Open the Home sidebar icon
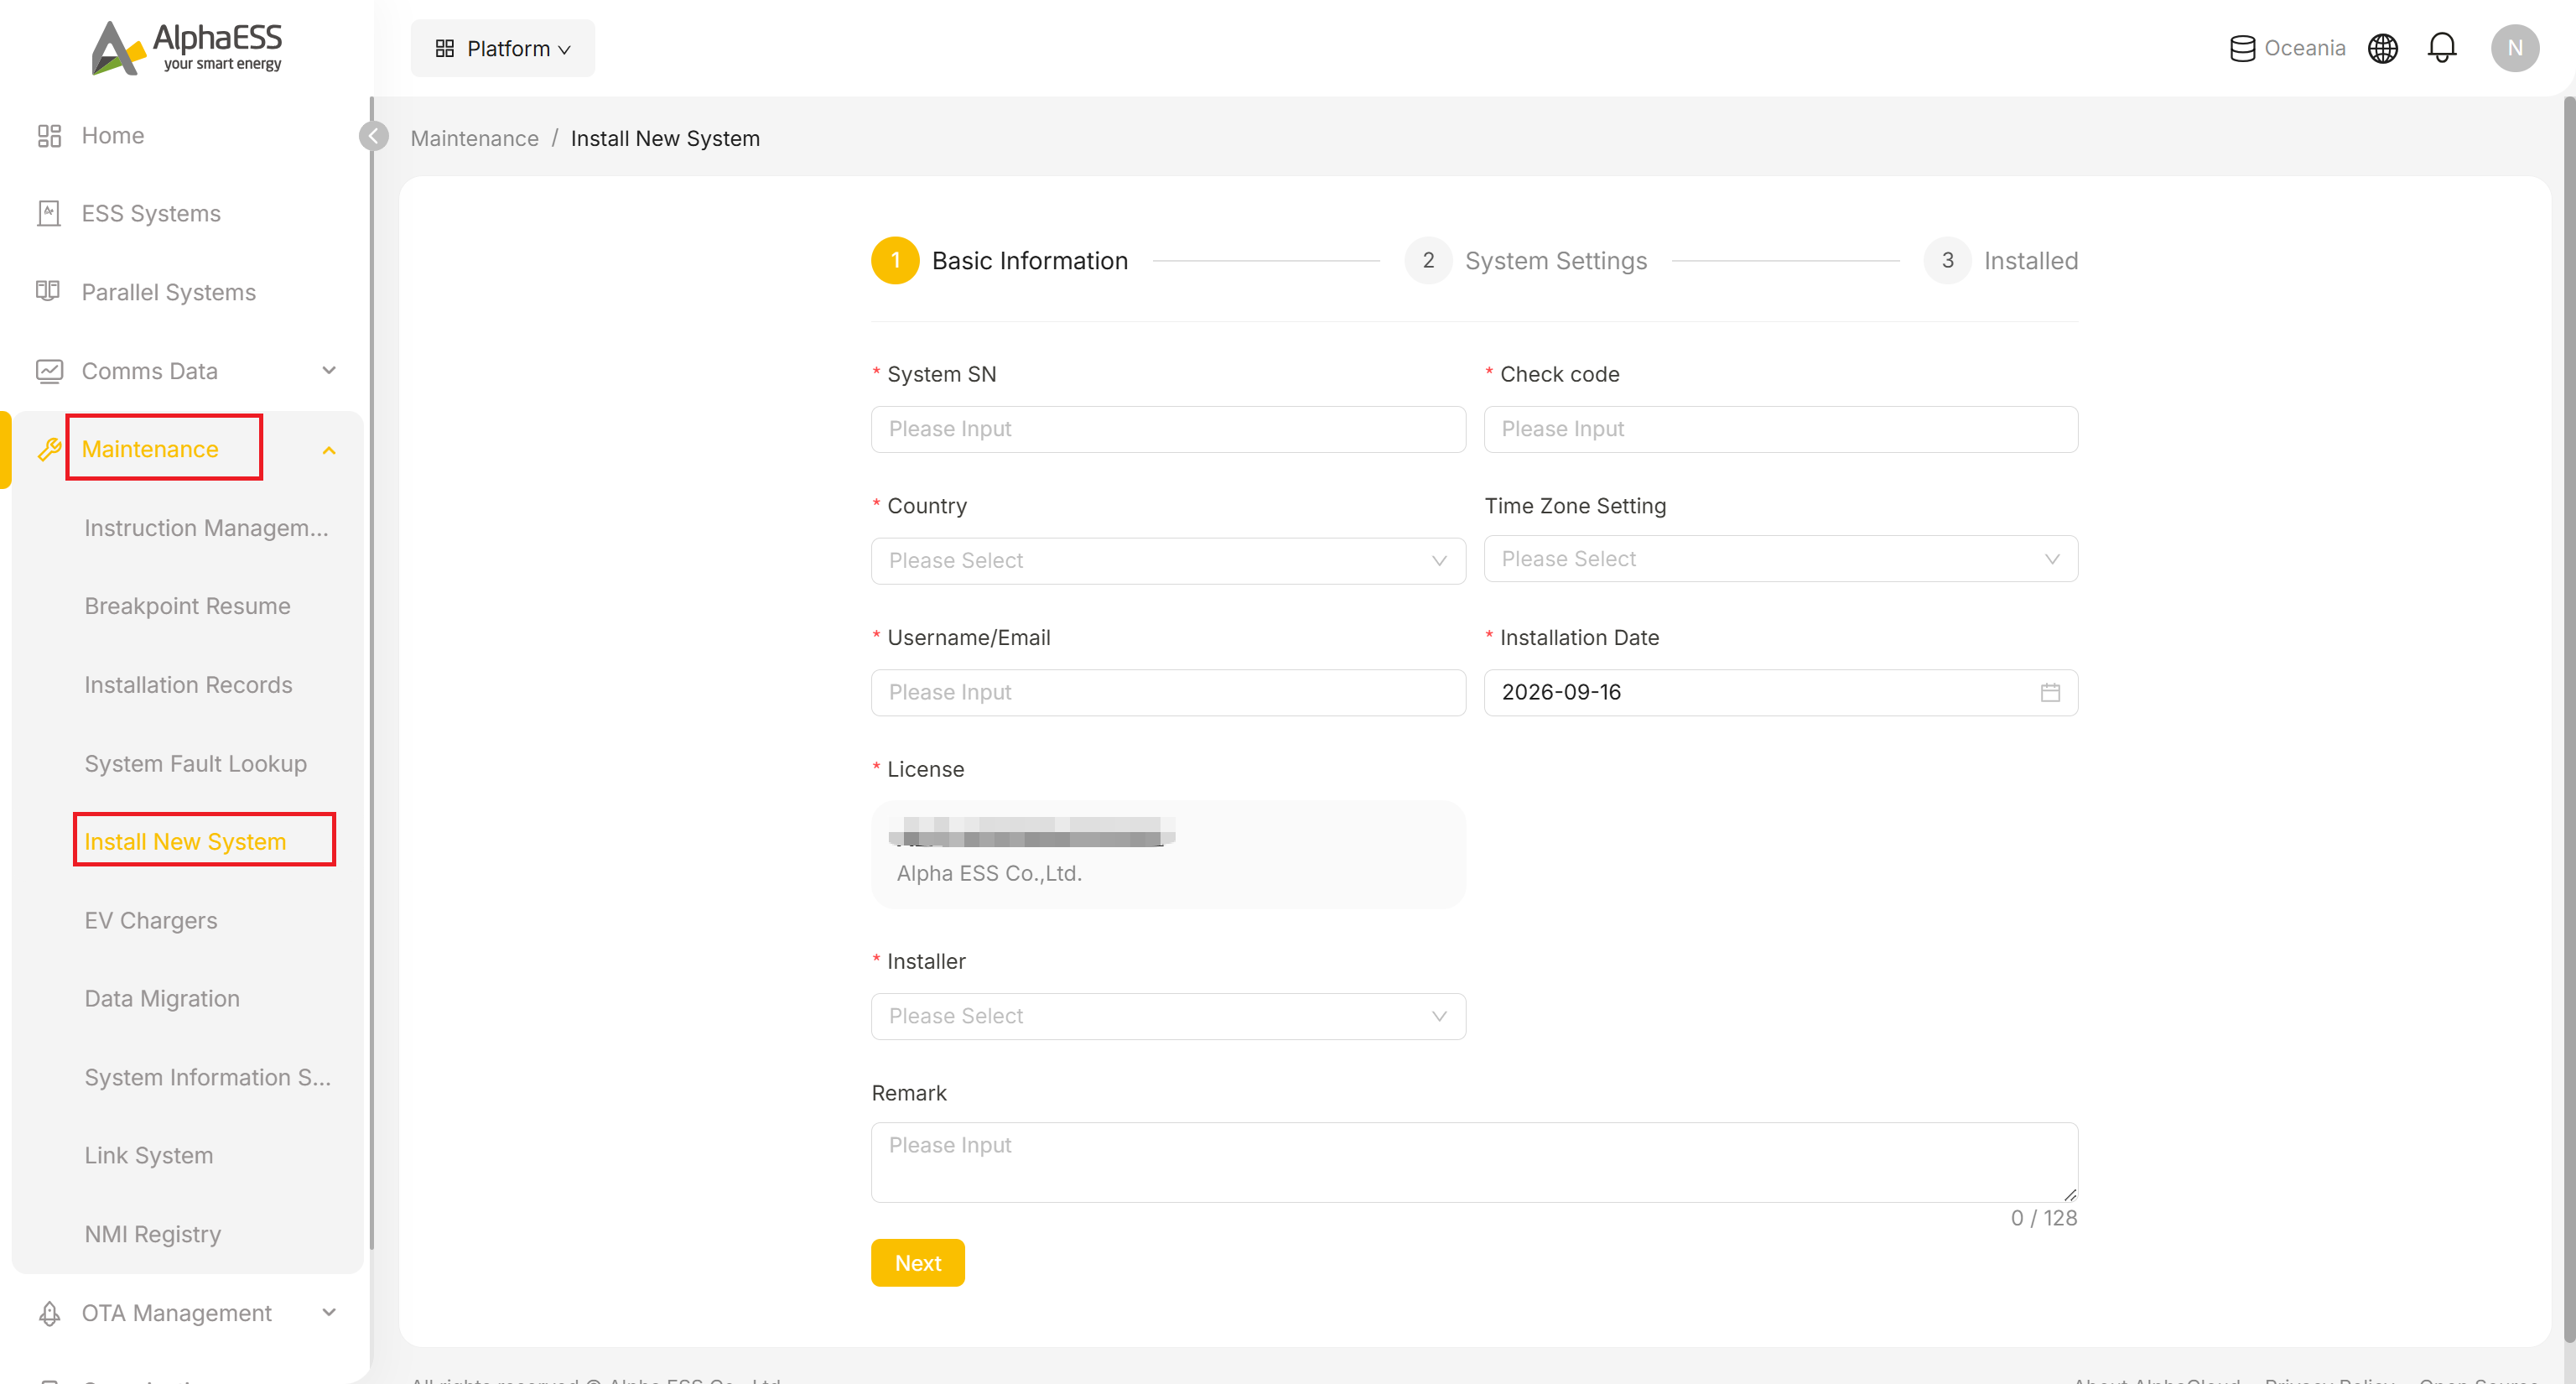The height and width of the screenshot is (1384, 2576). tap(49, 136)
